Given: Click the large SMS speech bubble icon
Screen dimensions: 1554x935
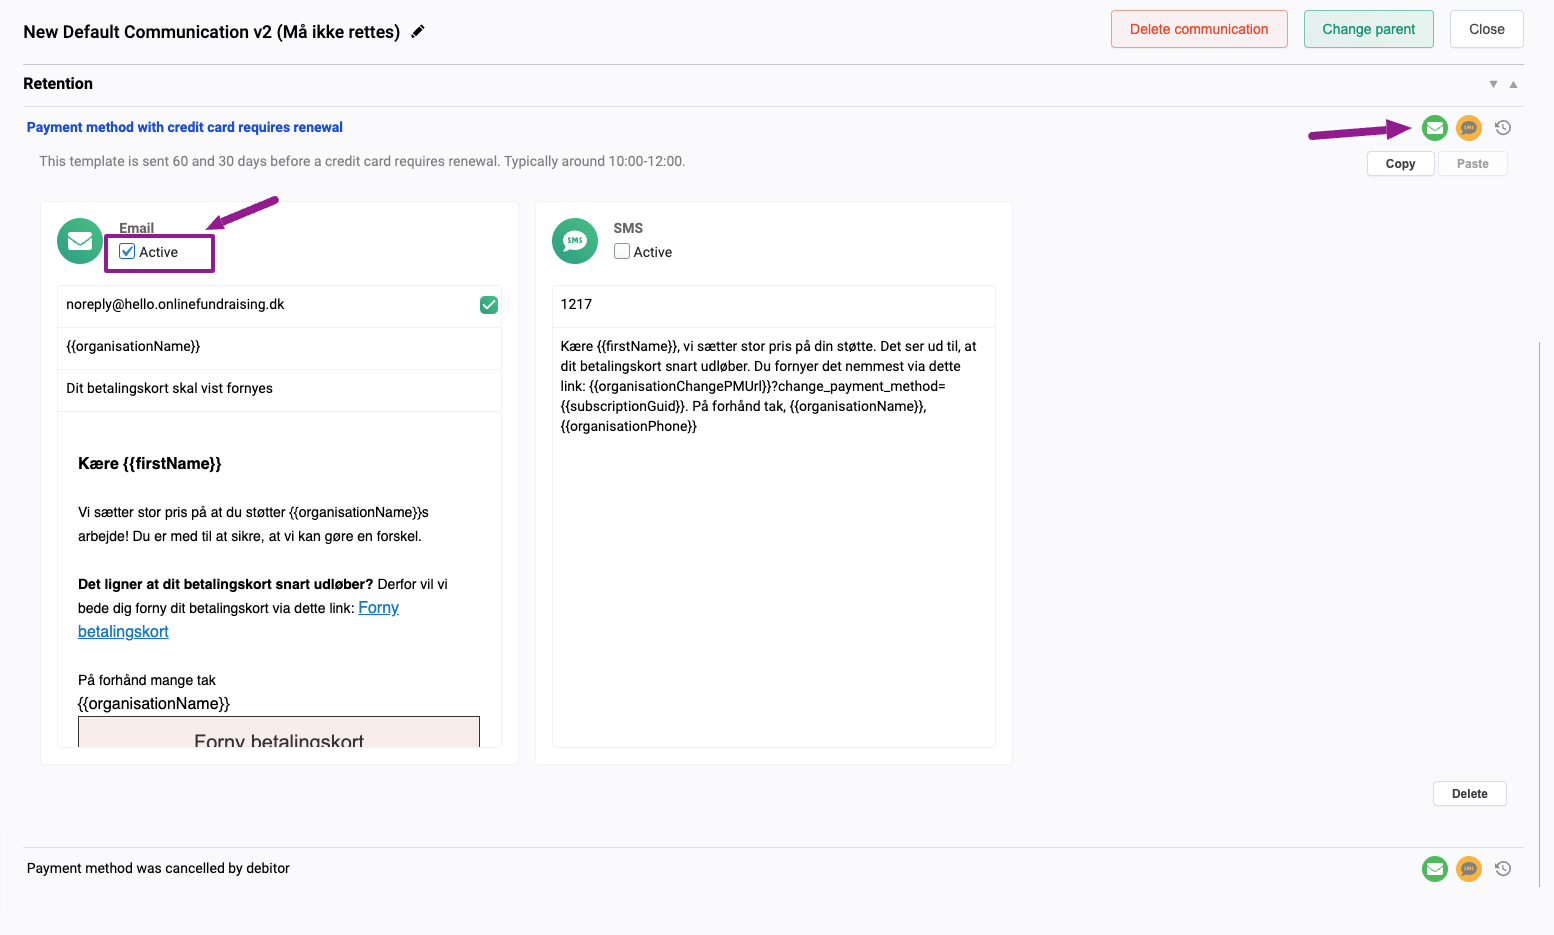Looking at the screenshot, I should click(575, 241).
